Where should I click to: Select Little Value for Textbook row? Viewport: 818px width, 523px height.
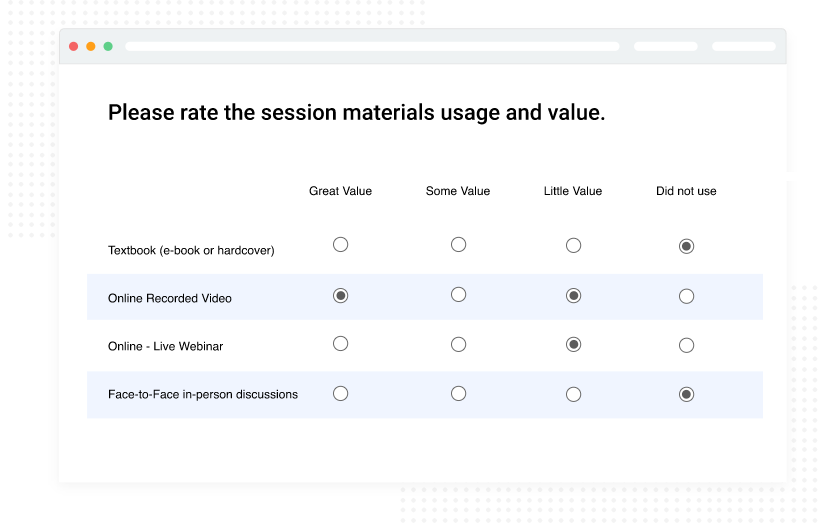573,246
